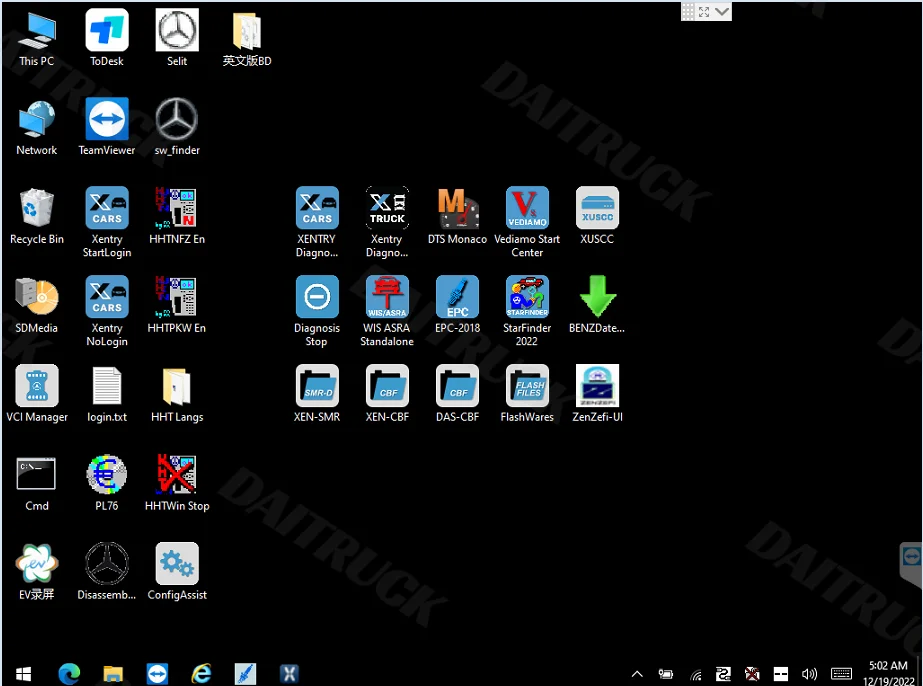
Task: Open the HHT Langs folder
Action: (x=177, y=393)
